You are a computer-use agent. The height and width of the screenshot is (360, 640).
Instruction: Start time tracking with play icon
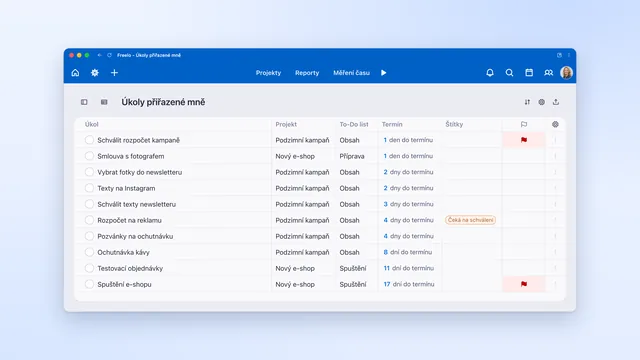[384, 73]
